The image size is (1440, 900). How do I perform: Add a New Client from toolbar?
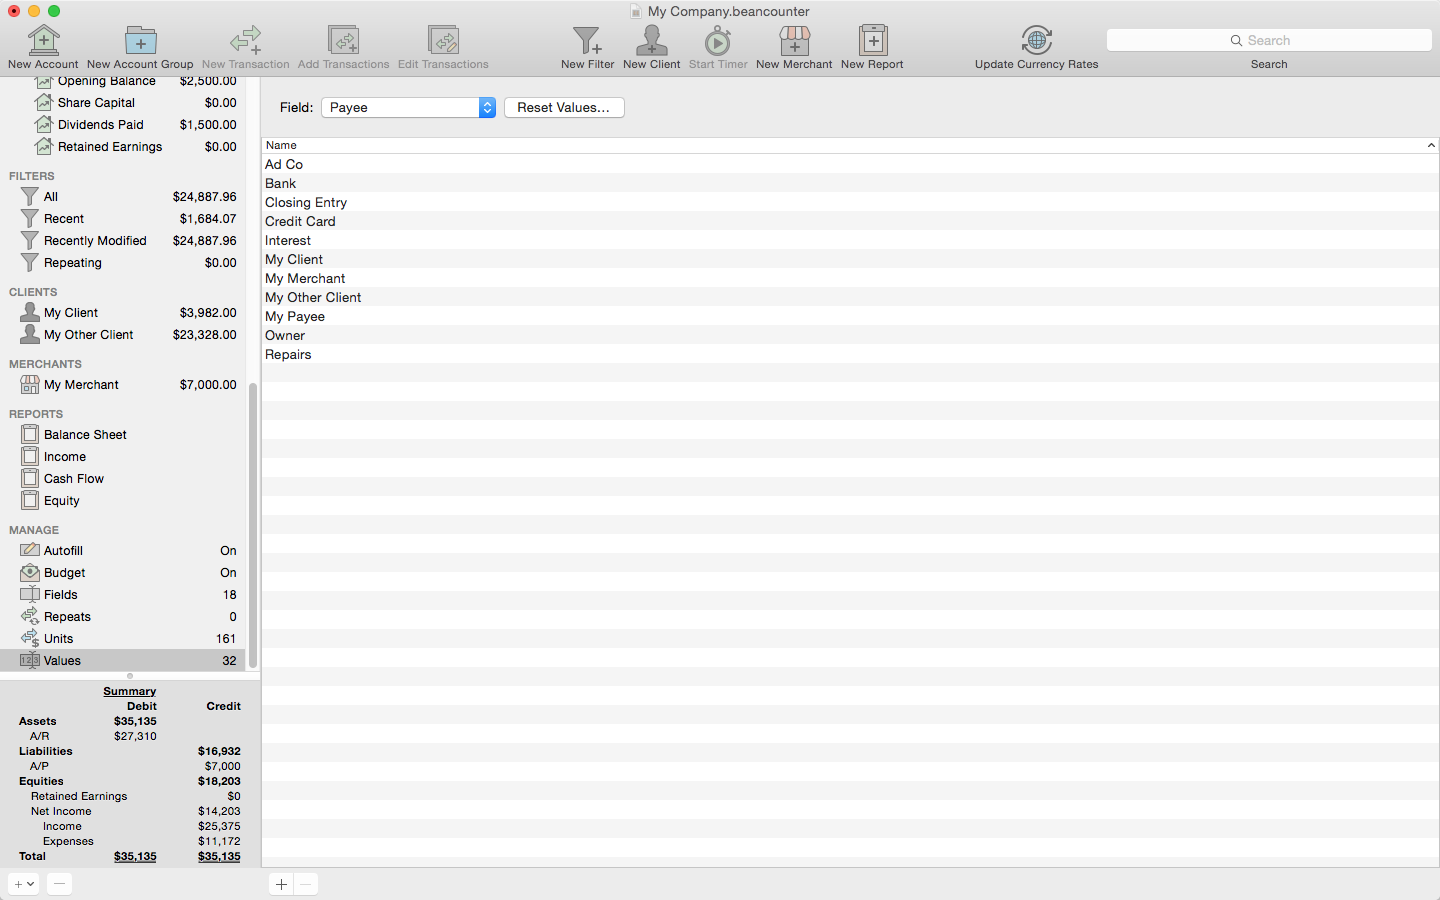(651, 42)
